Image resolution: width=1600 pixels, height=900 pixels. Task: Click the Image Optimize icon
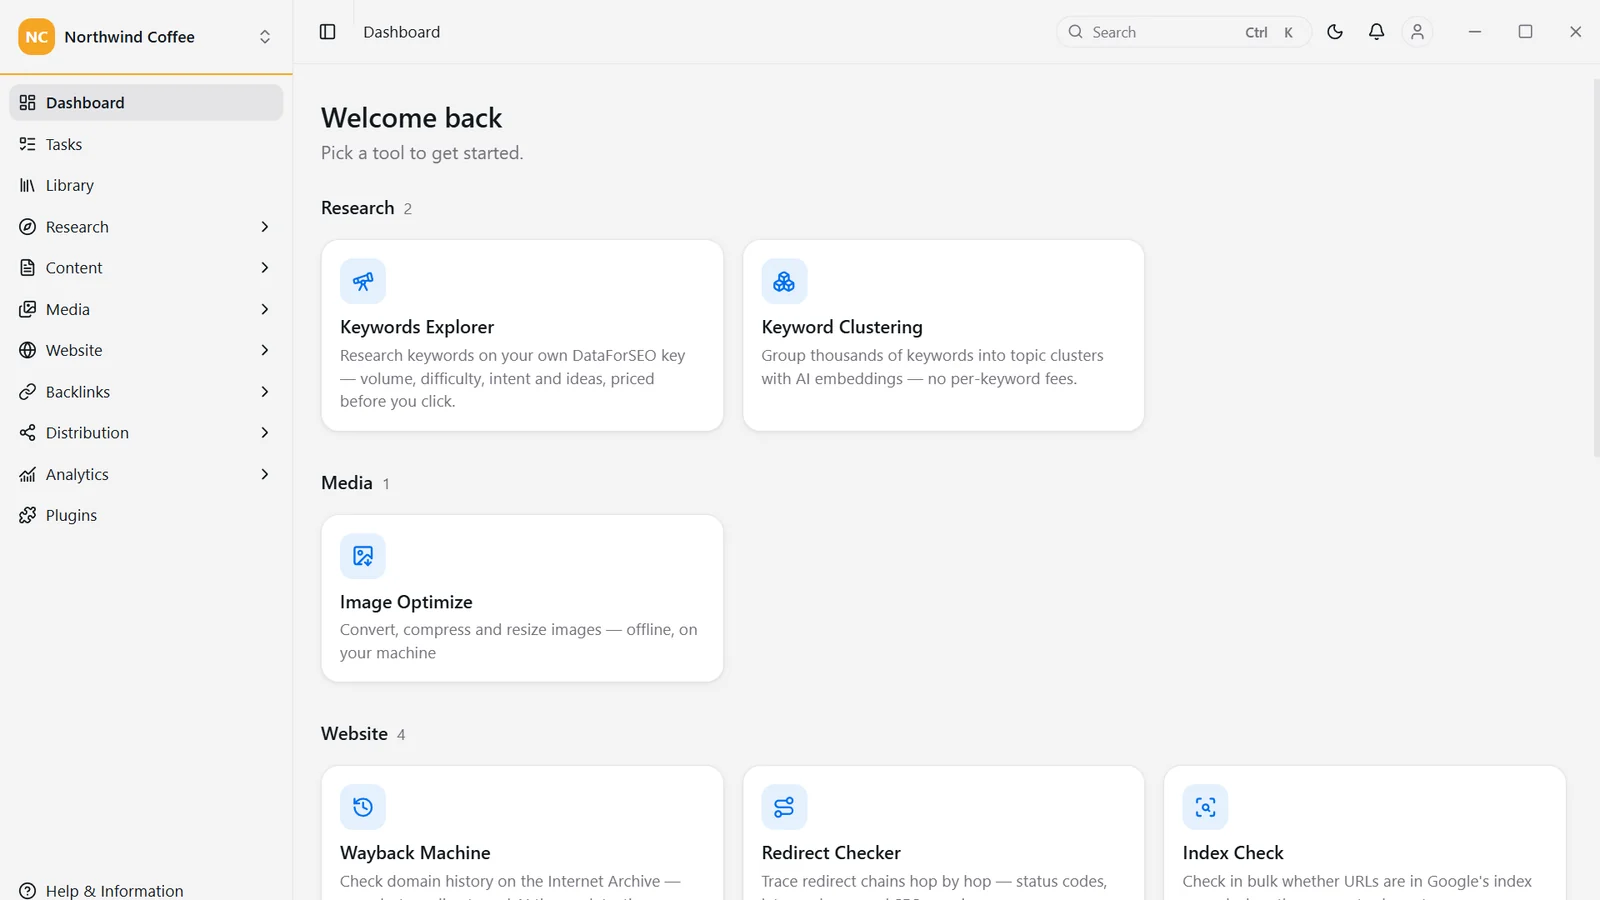[x=363, y=556]
